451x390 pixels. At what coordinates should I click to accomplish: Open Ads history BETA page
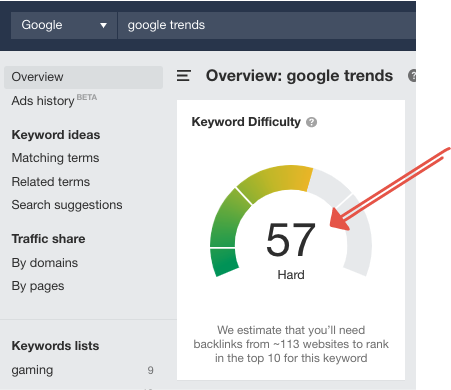point(54,100)
